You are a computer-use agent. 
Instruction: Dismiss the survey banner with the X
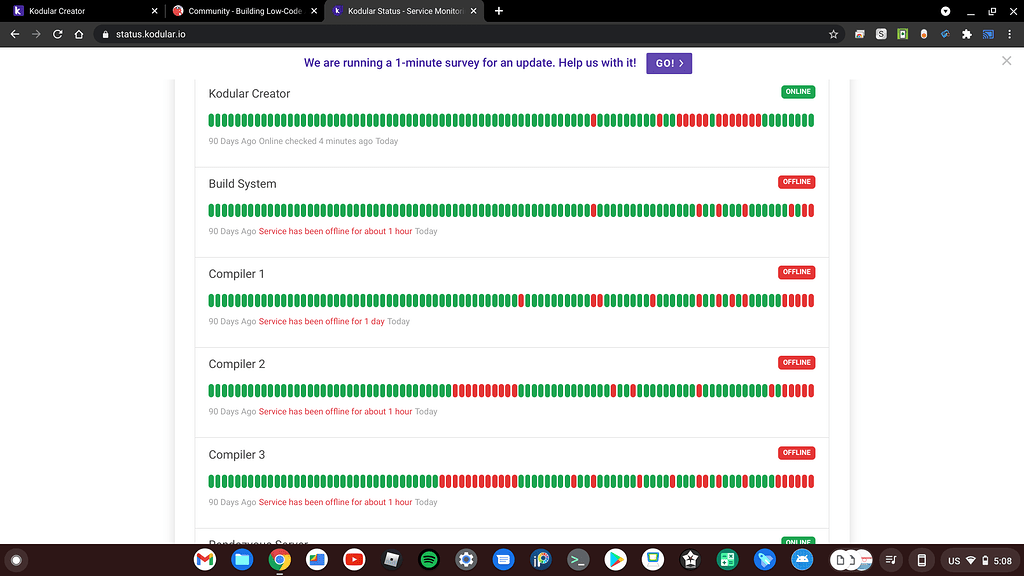(x=1006, y=60)
